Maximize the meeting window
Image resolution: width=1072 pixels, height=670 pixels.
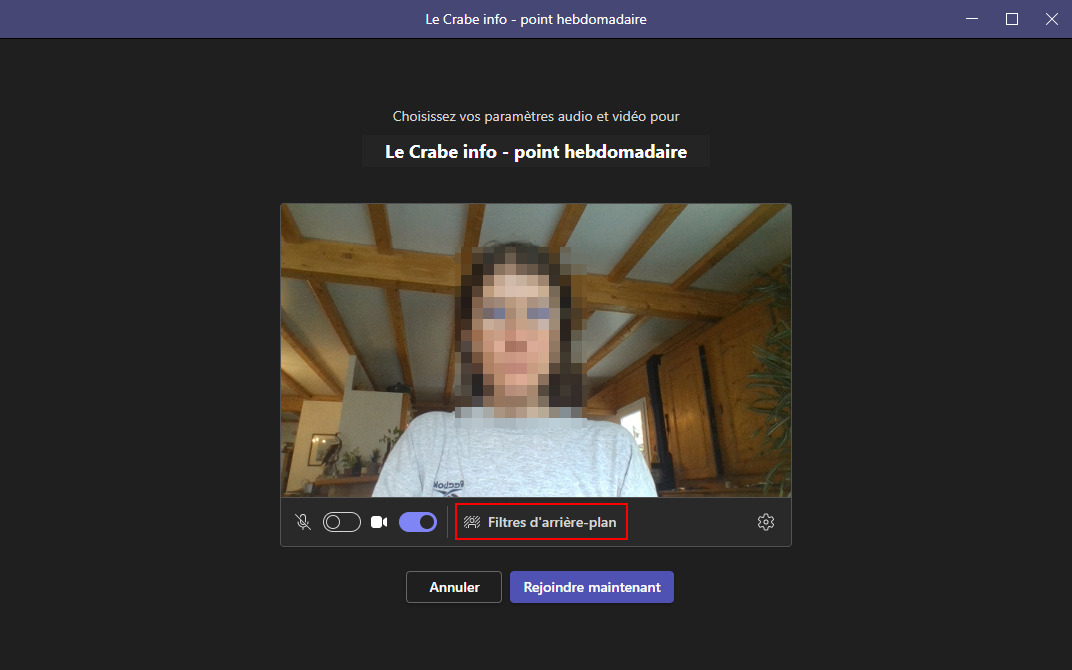1012,19
